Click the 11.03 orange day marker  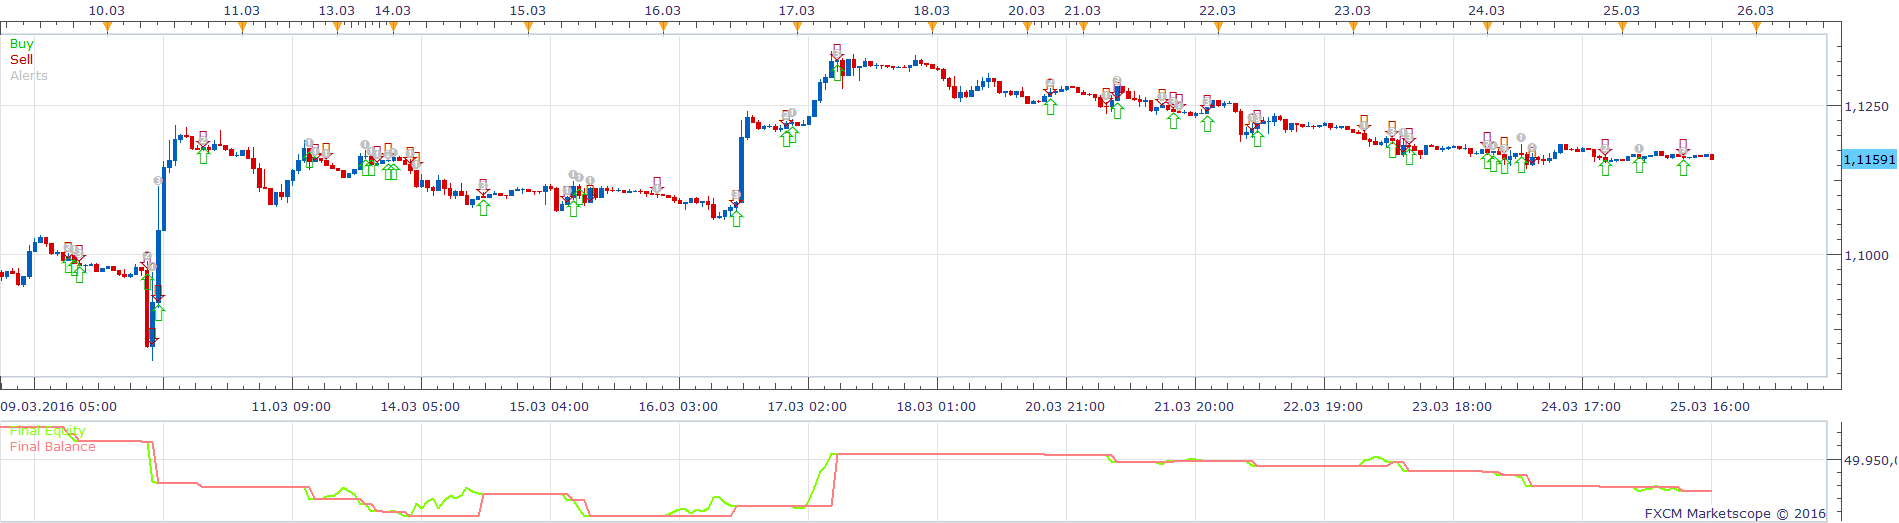click(242, 27)
